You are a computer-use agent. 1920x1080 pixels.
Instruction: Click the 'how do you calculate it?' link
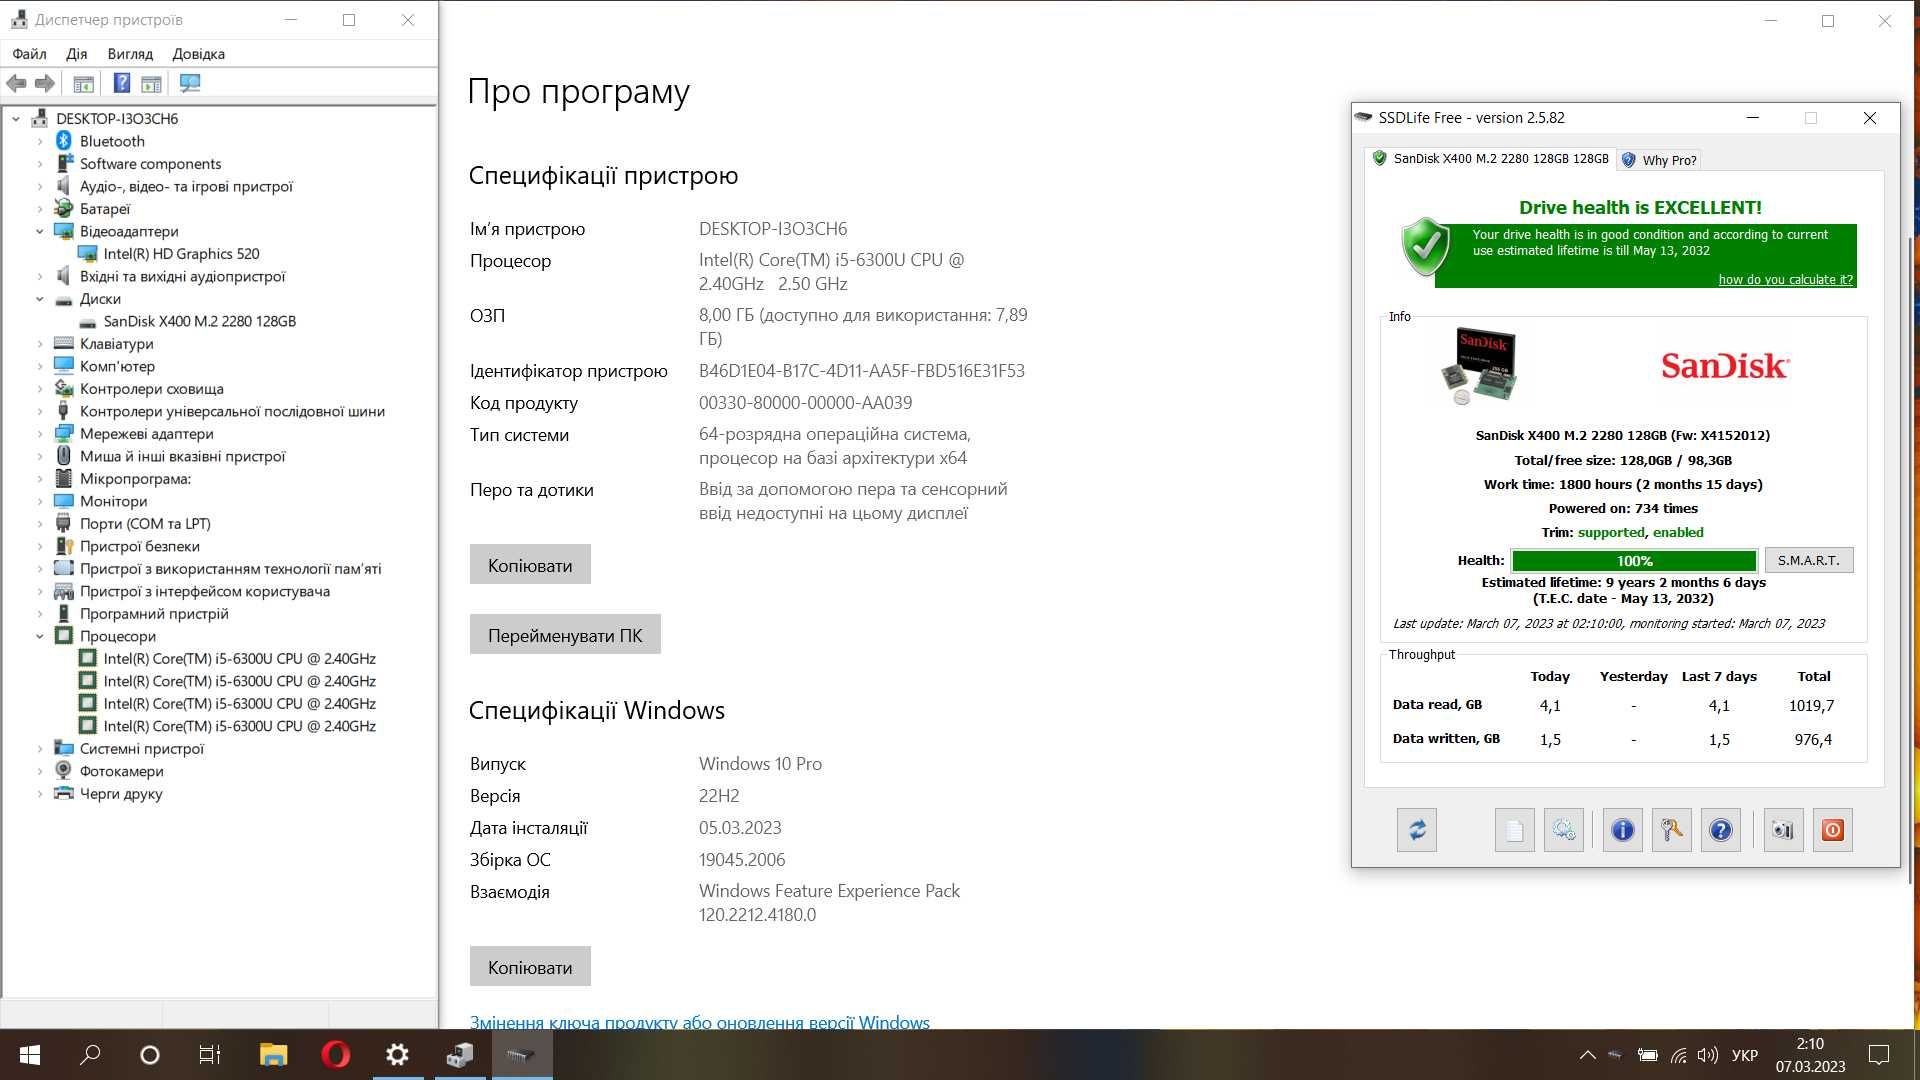point(1785,280)
